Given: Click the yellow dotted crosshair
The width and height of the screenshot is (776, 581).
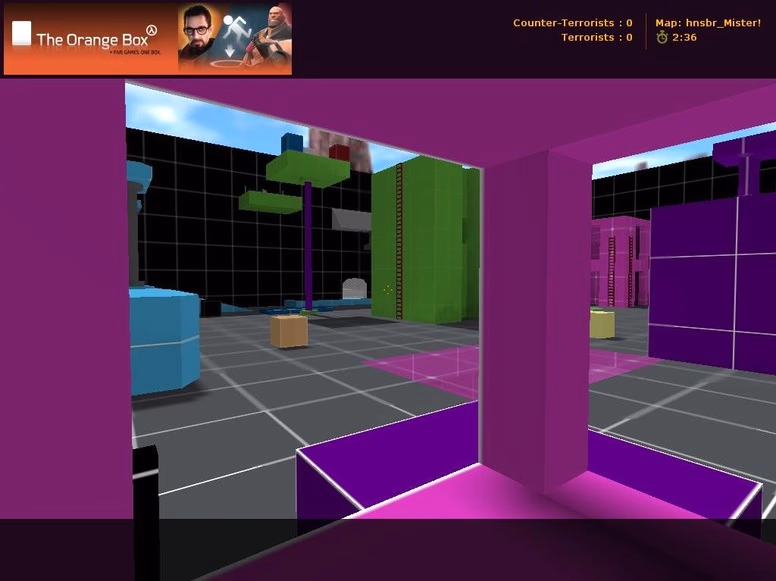Looking at the screenshot, I should click(x=388, y=290).
